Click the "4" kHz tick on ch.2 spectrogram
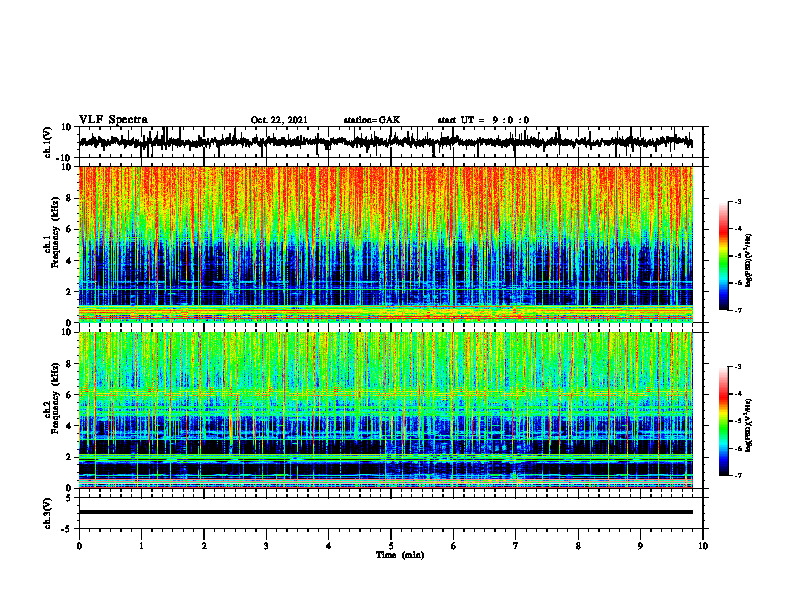The width and height of the screenshot is (792, 612). [x=69, y=426]
